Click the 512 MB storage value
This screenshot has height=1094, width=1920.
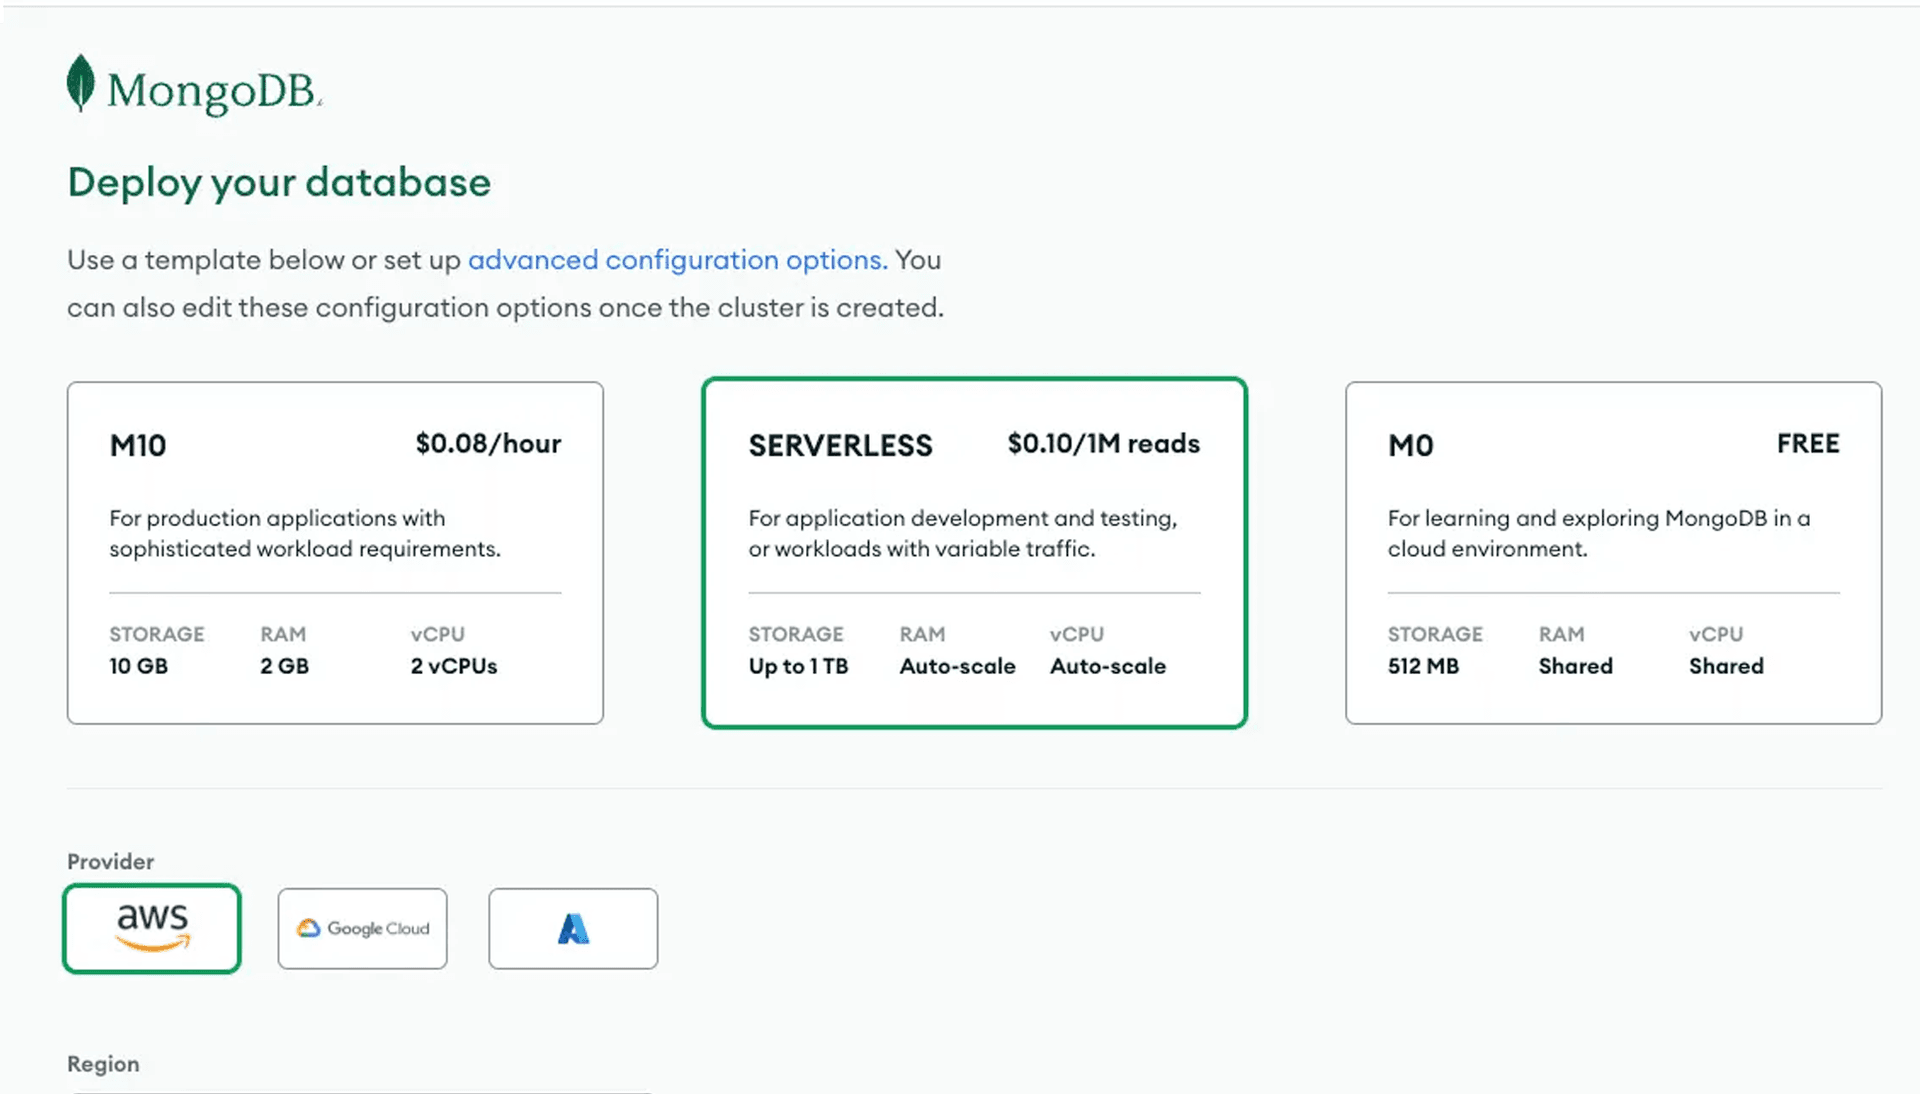[1423, 666]
